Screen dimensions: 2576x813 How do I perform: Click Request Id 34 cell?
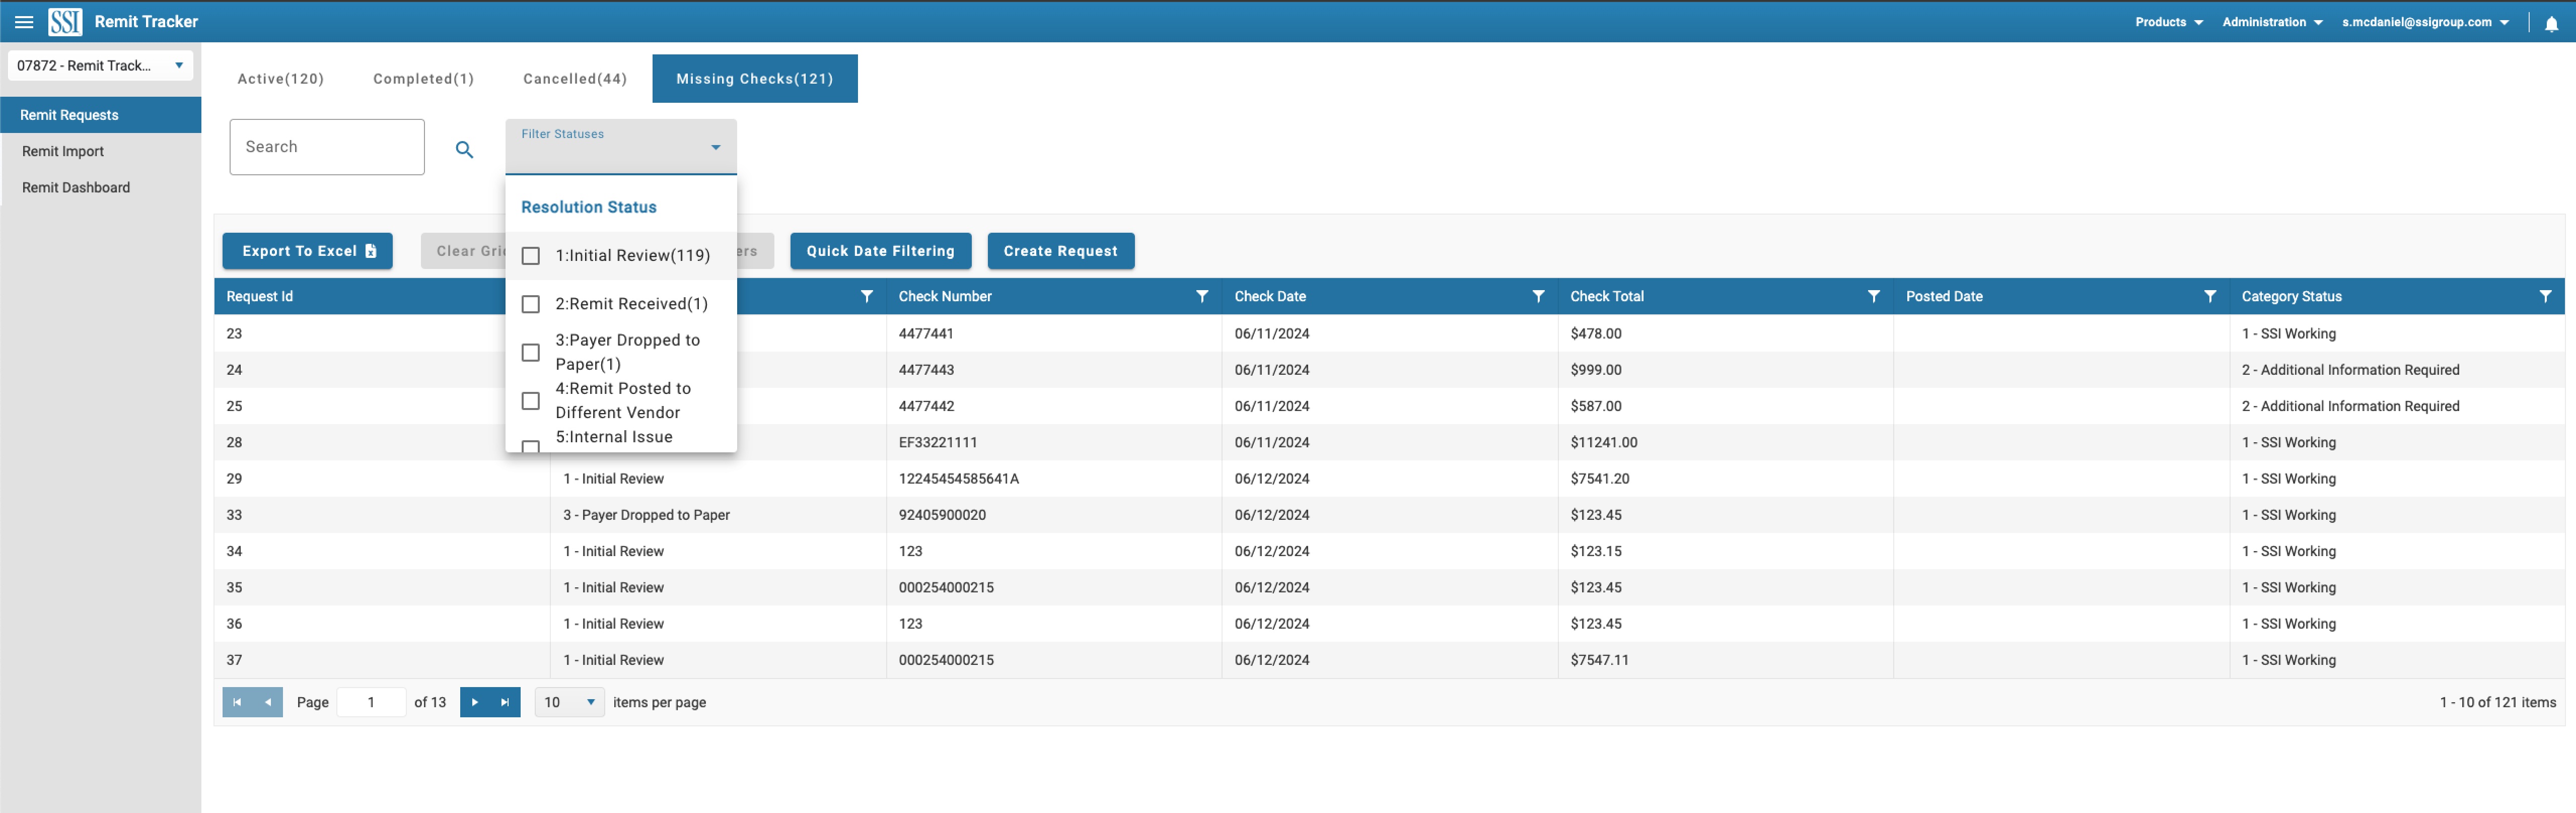(382, 551)
